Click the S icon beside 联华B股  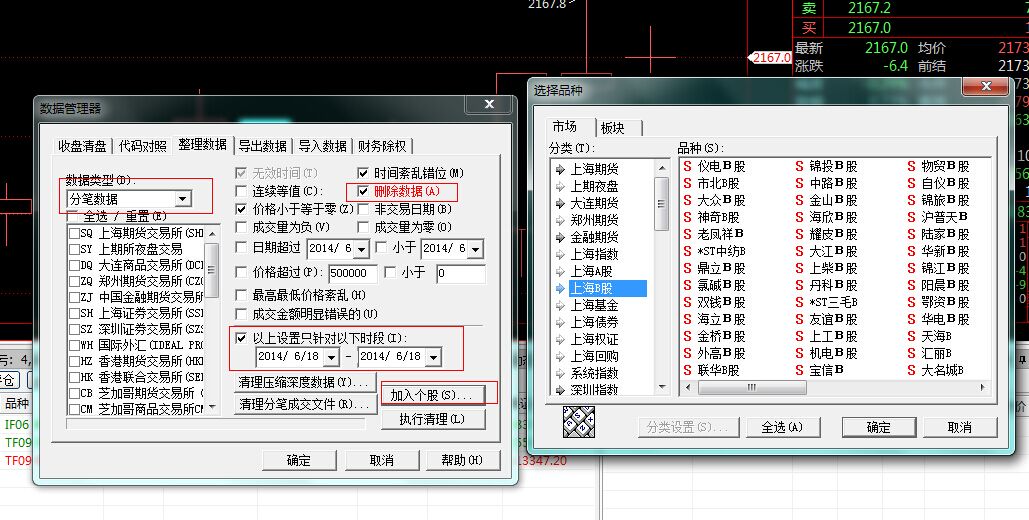pos(687,371)
